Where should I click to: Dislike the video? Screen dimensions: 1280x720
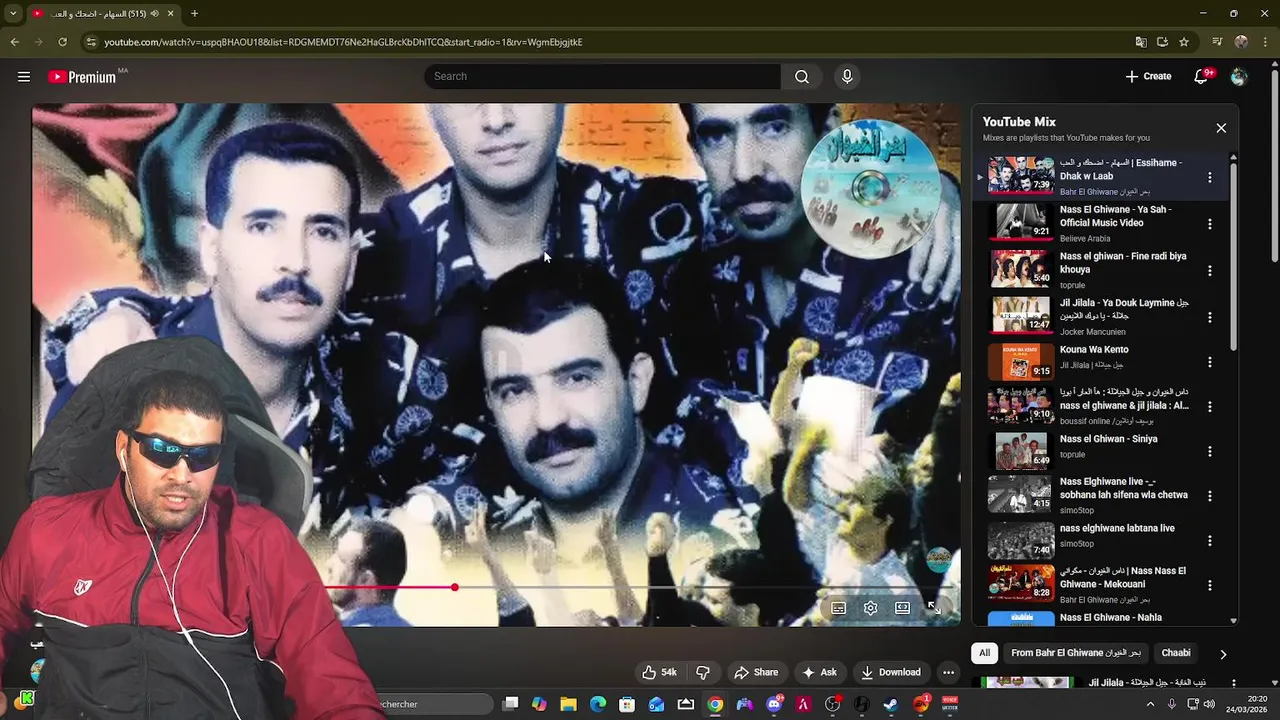tap(702, 672)
